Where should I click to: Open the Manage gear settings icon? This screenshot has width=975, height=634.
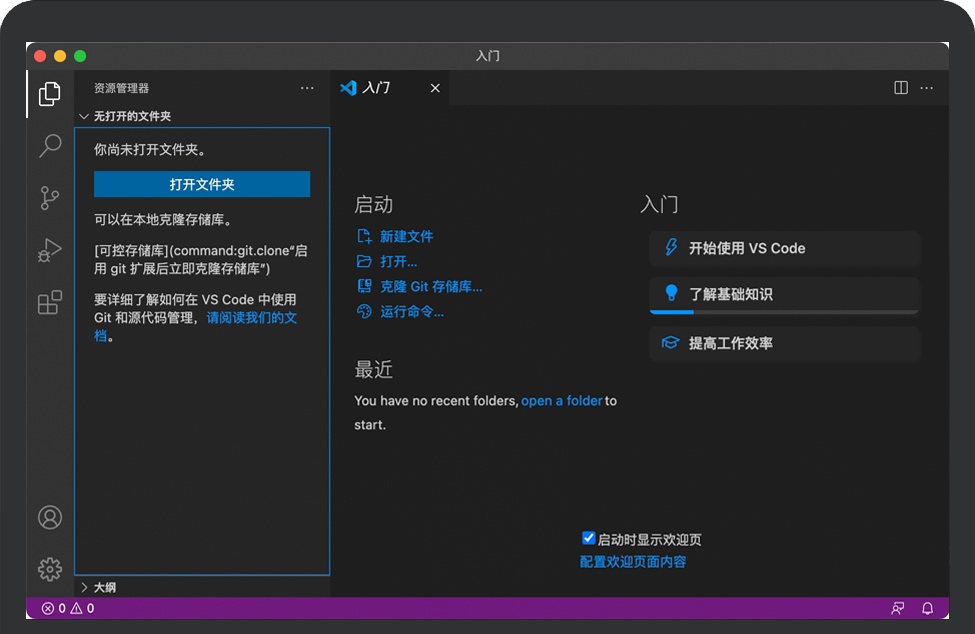coord(50,569)
